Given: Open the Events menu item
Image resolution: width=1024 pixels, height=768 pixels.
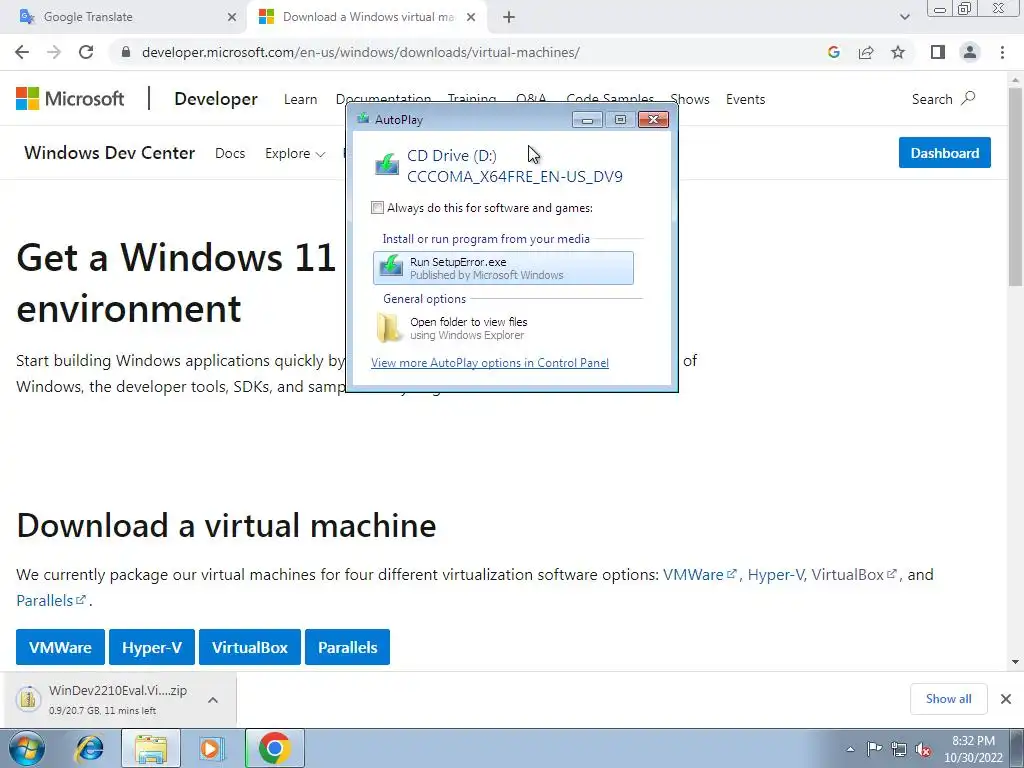Looking at the screenshot, I should 745,99.
